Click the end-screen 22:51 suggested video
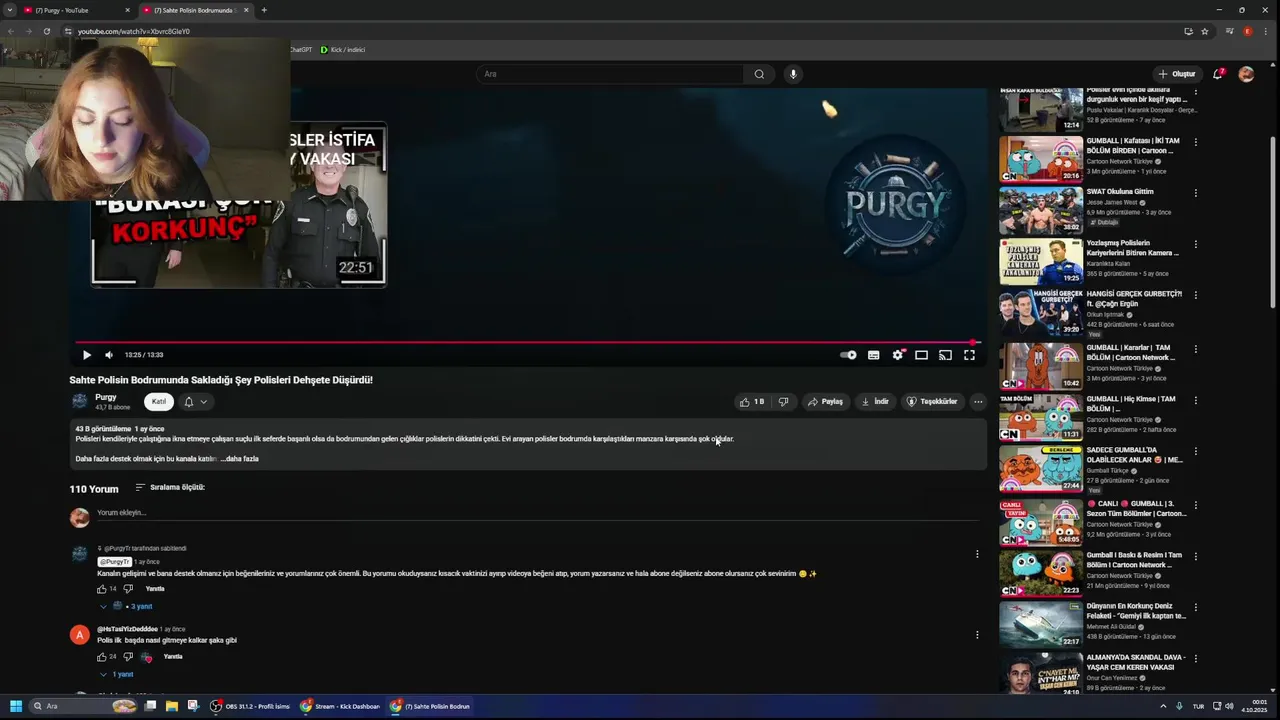 point(238,205)
